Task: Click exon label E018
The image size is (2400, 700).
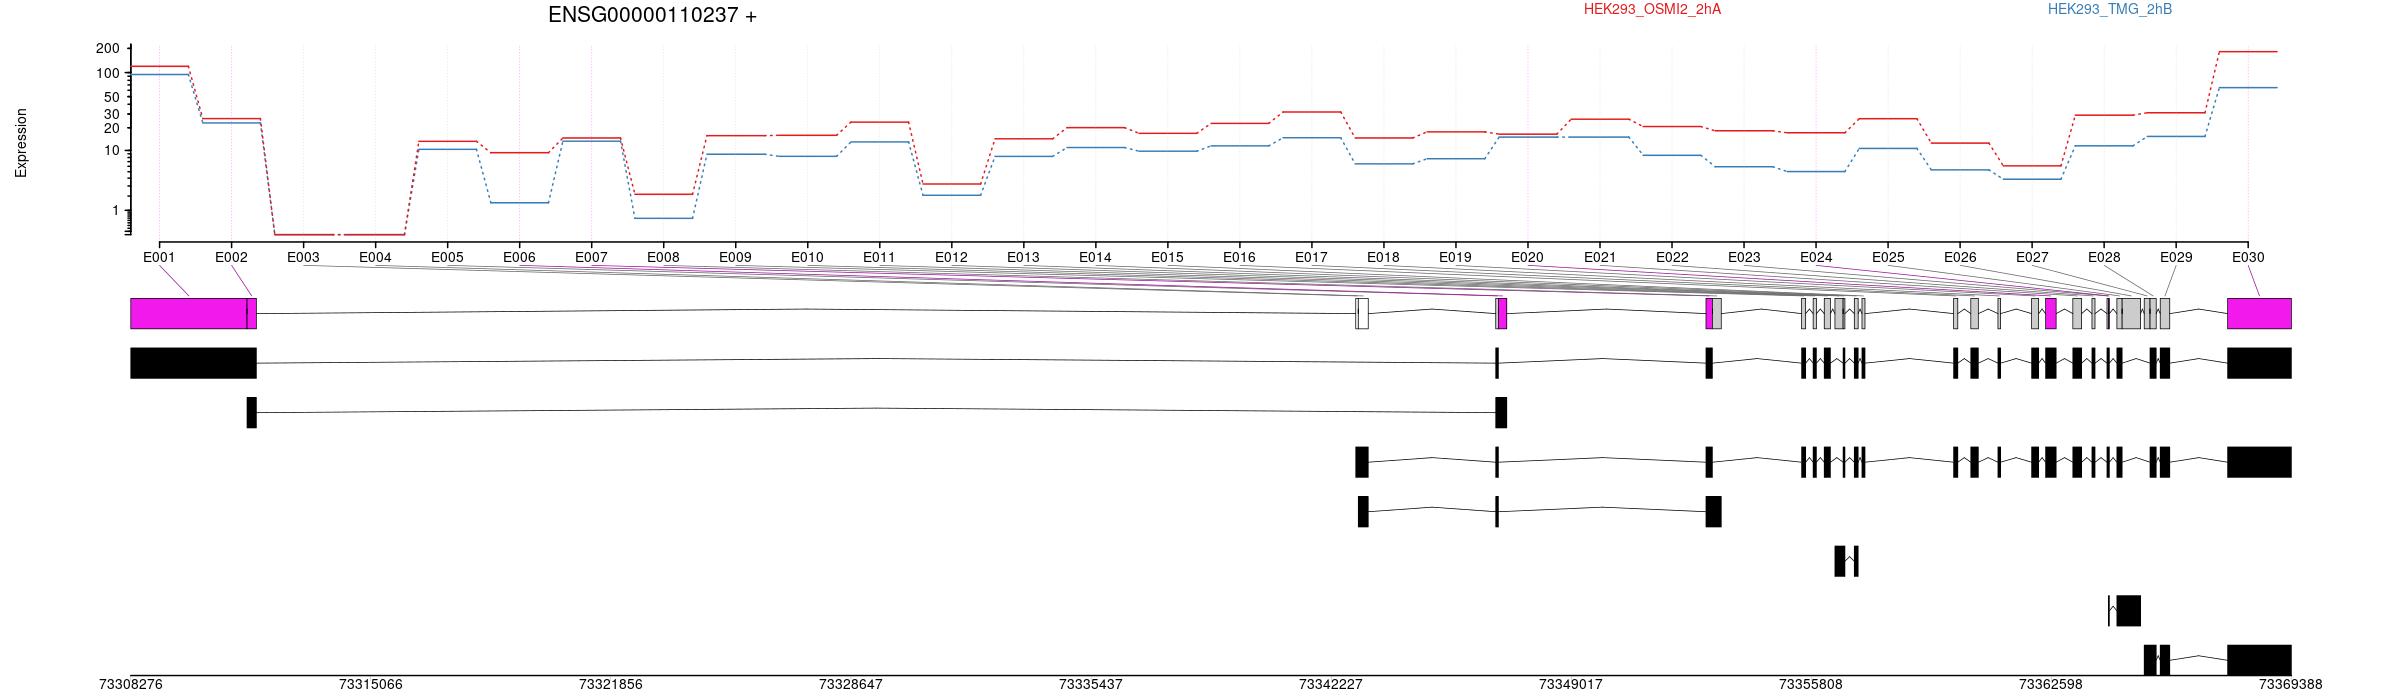Action: [1383, 257]
